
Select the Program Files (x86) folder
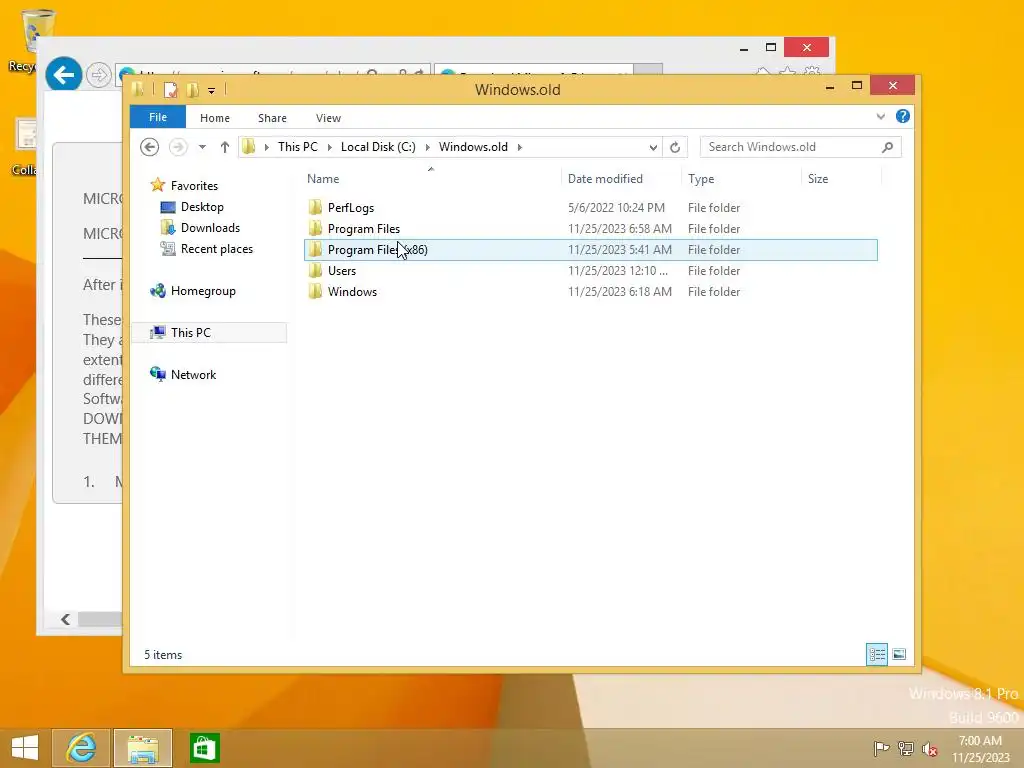590,249
